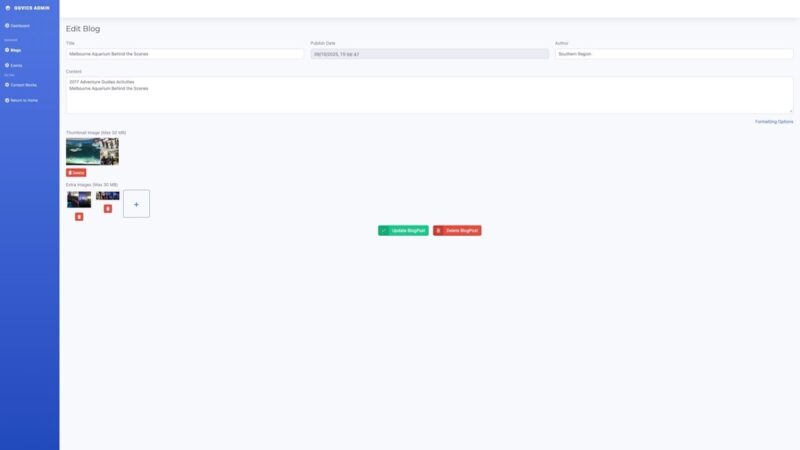The width and height of the screenshot is (800, 450).
Task: Click the Title input field
Action: [185, 54]
